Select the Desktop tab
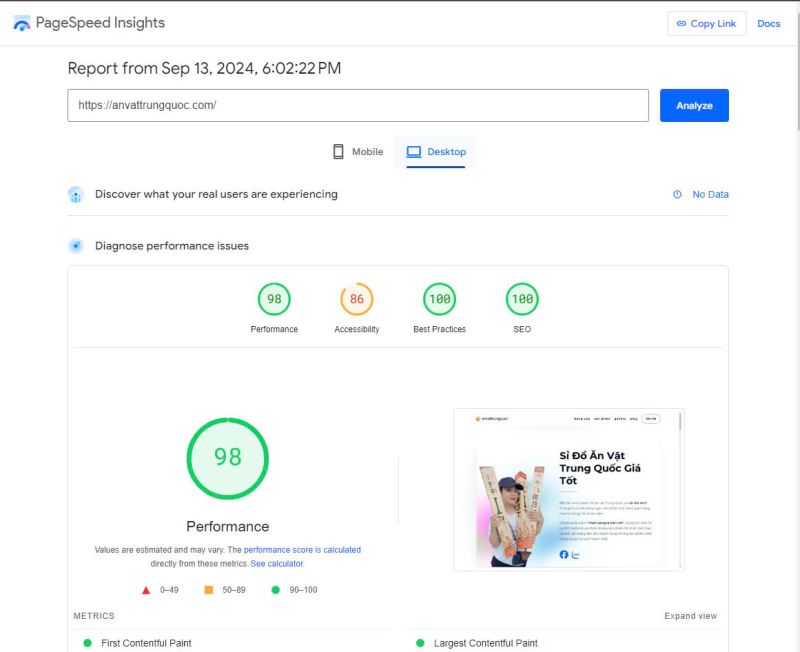 tap(436, 152)
